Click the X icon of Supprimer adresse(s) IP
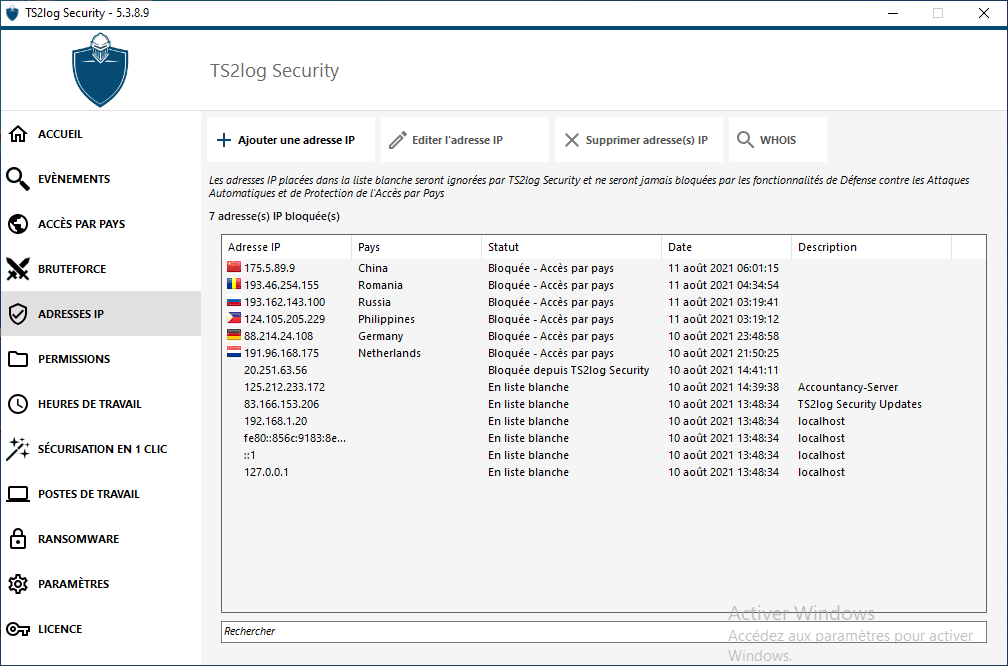 coord(572,140)
